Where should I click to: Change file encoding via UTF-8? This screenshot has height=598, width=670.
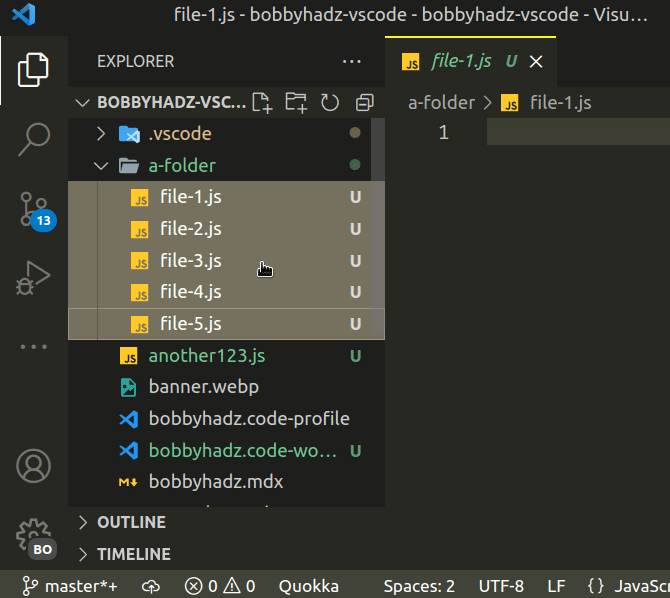click(501, 586)
